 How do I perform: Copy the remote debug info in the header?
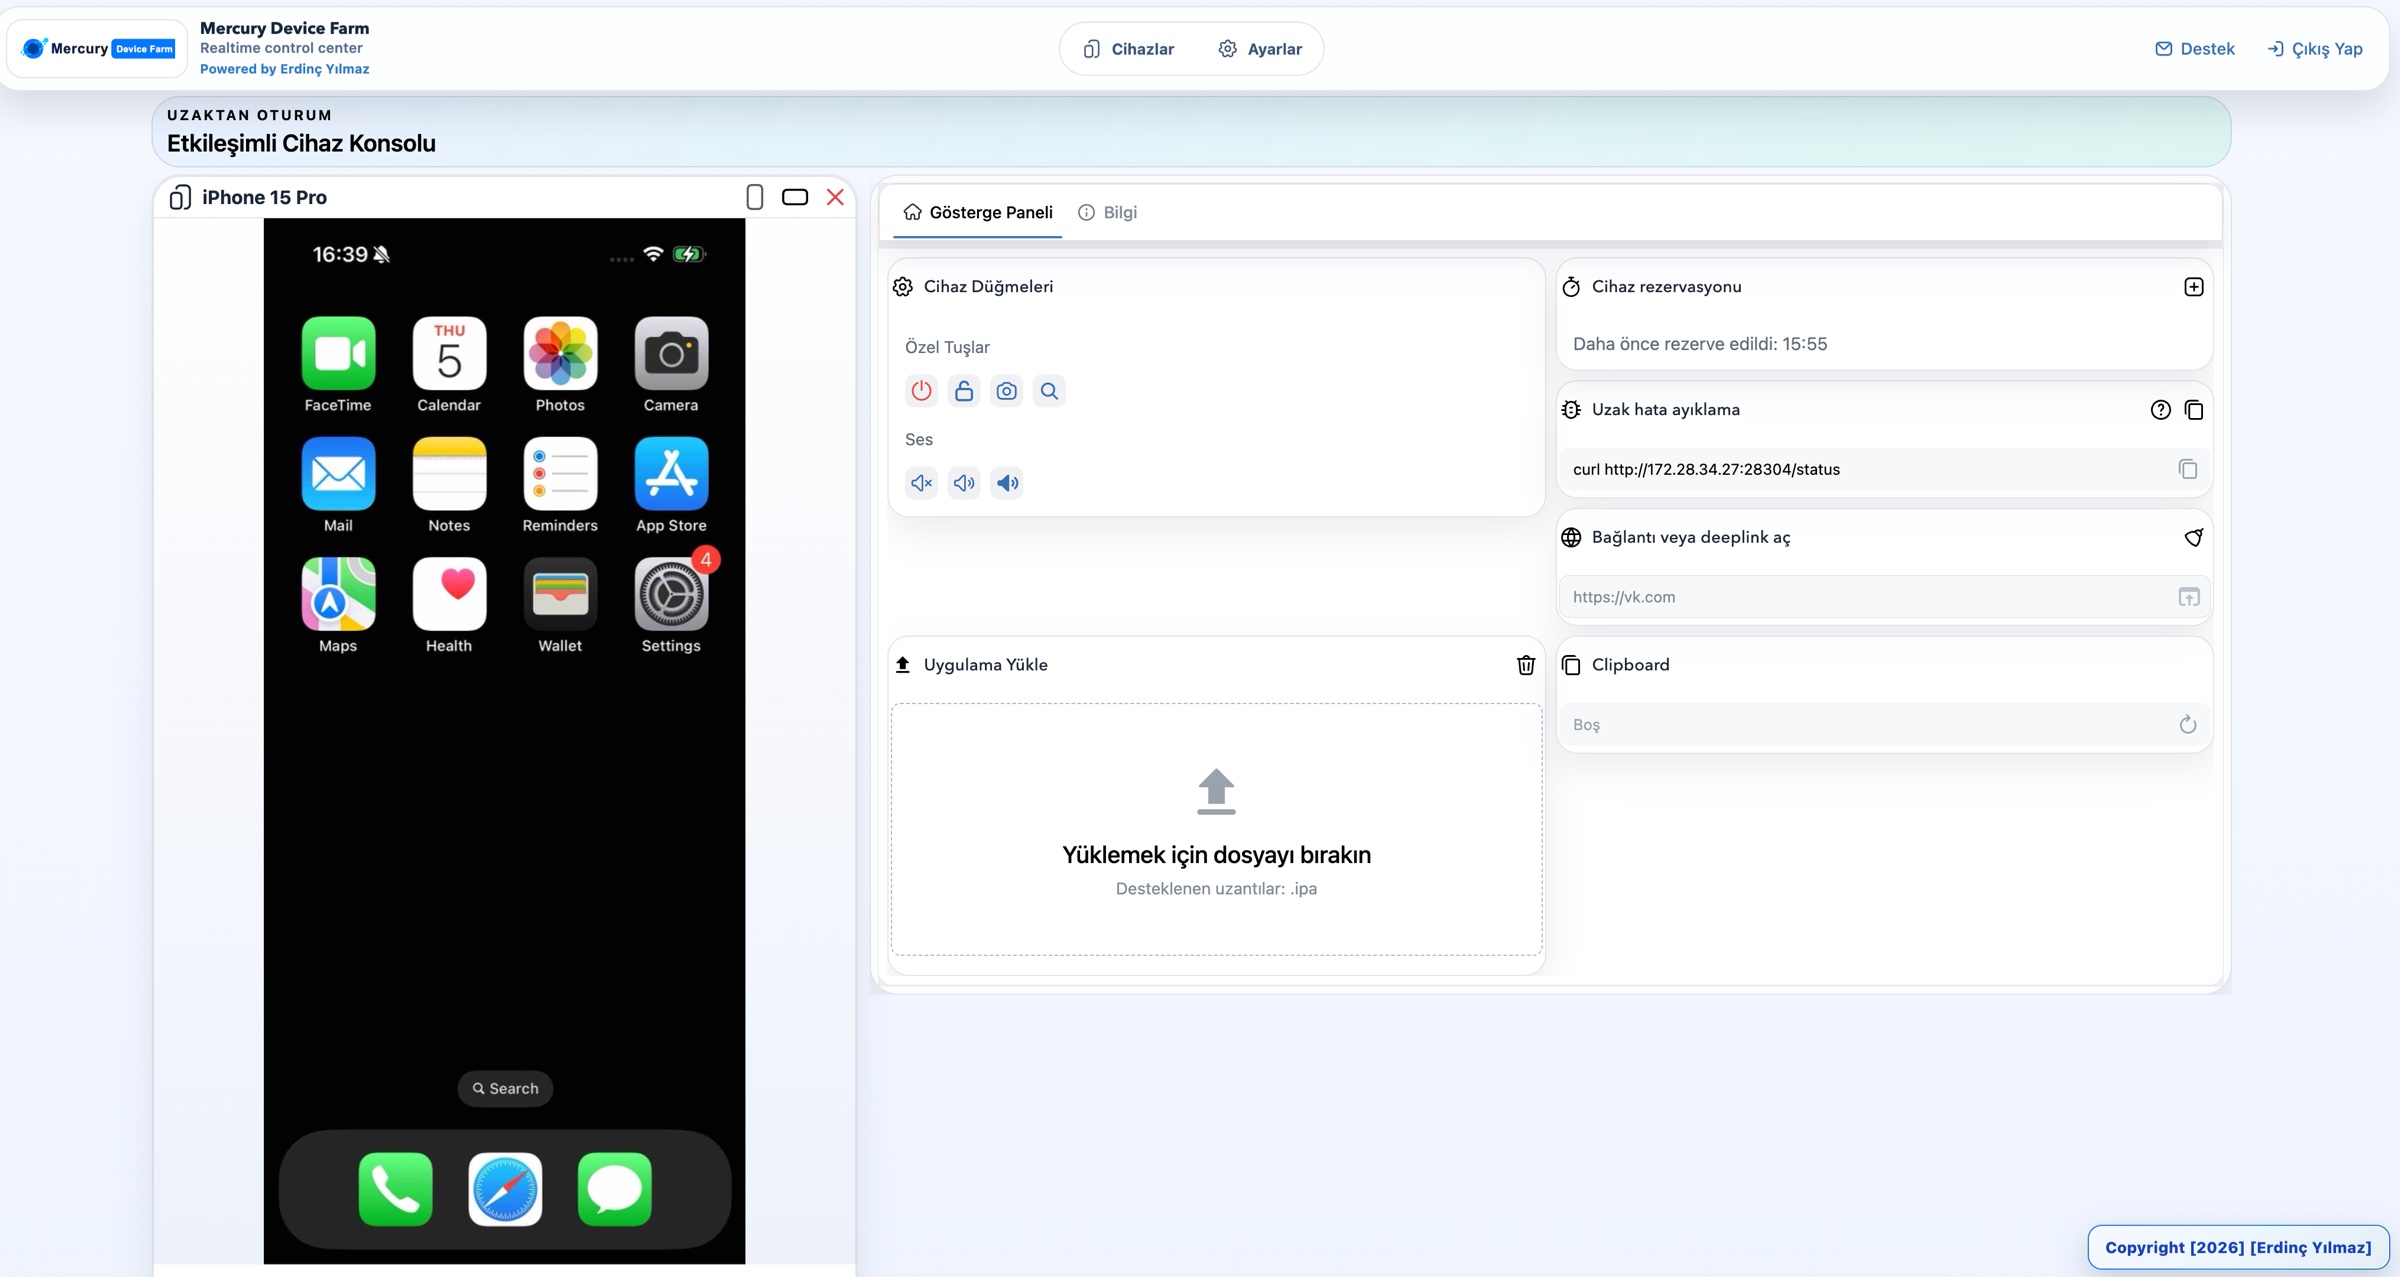click(x=2194, y=410)
